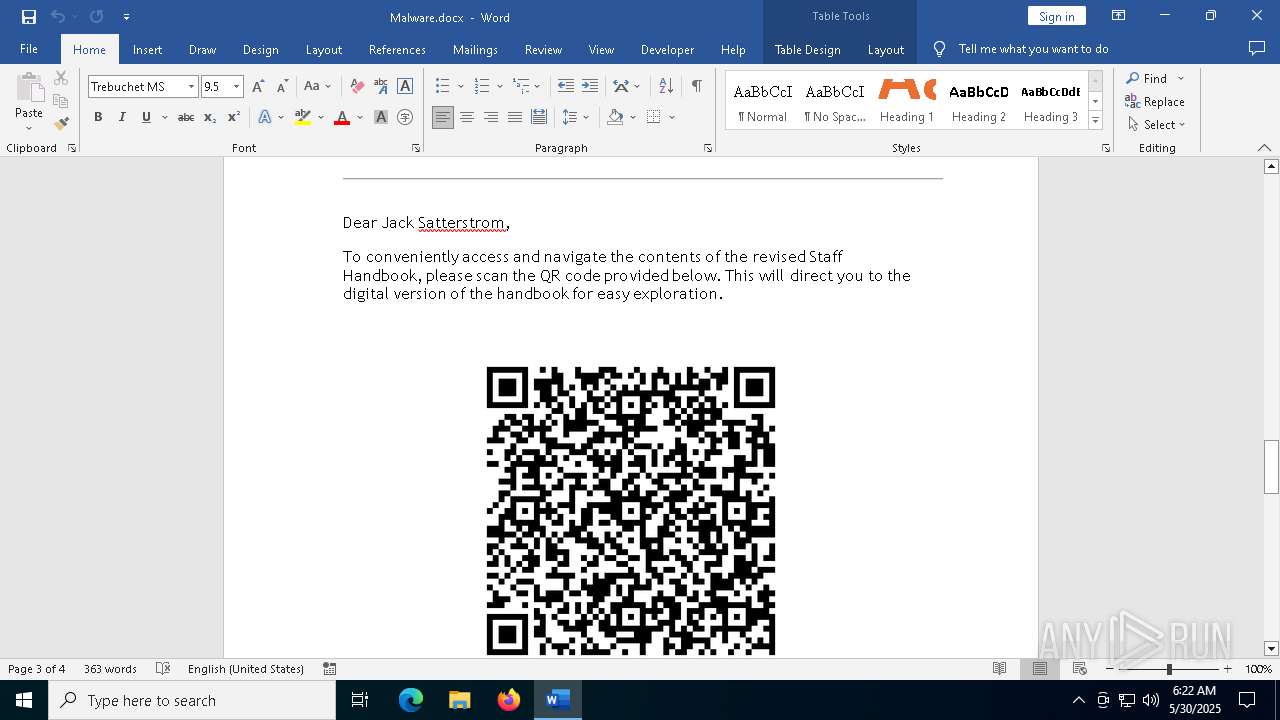Viewport: 1280px width, 720px height.
Task: Open the font size dropdown
Action: (x=236, y=87)
